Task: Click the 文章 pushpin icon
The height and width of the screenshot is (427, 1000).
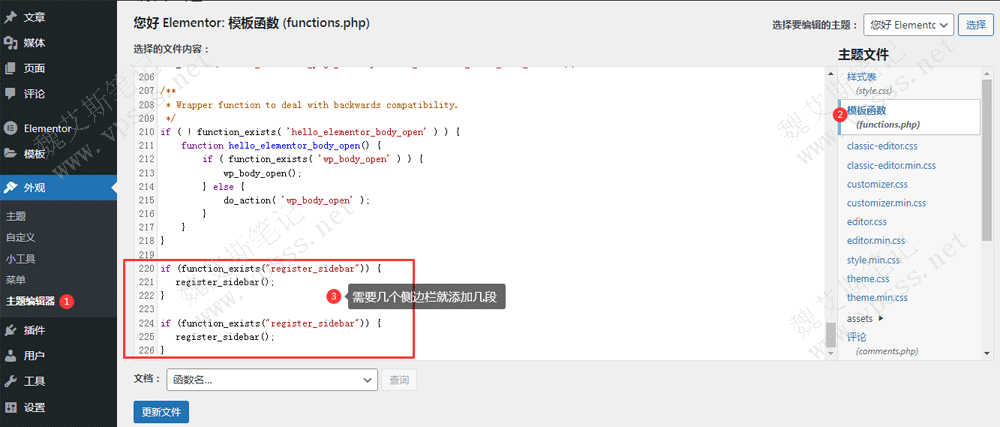Action: tap(10, 17)
